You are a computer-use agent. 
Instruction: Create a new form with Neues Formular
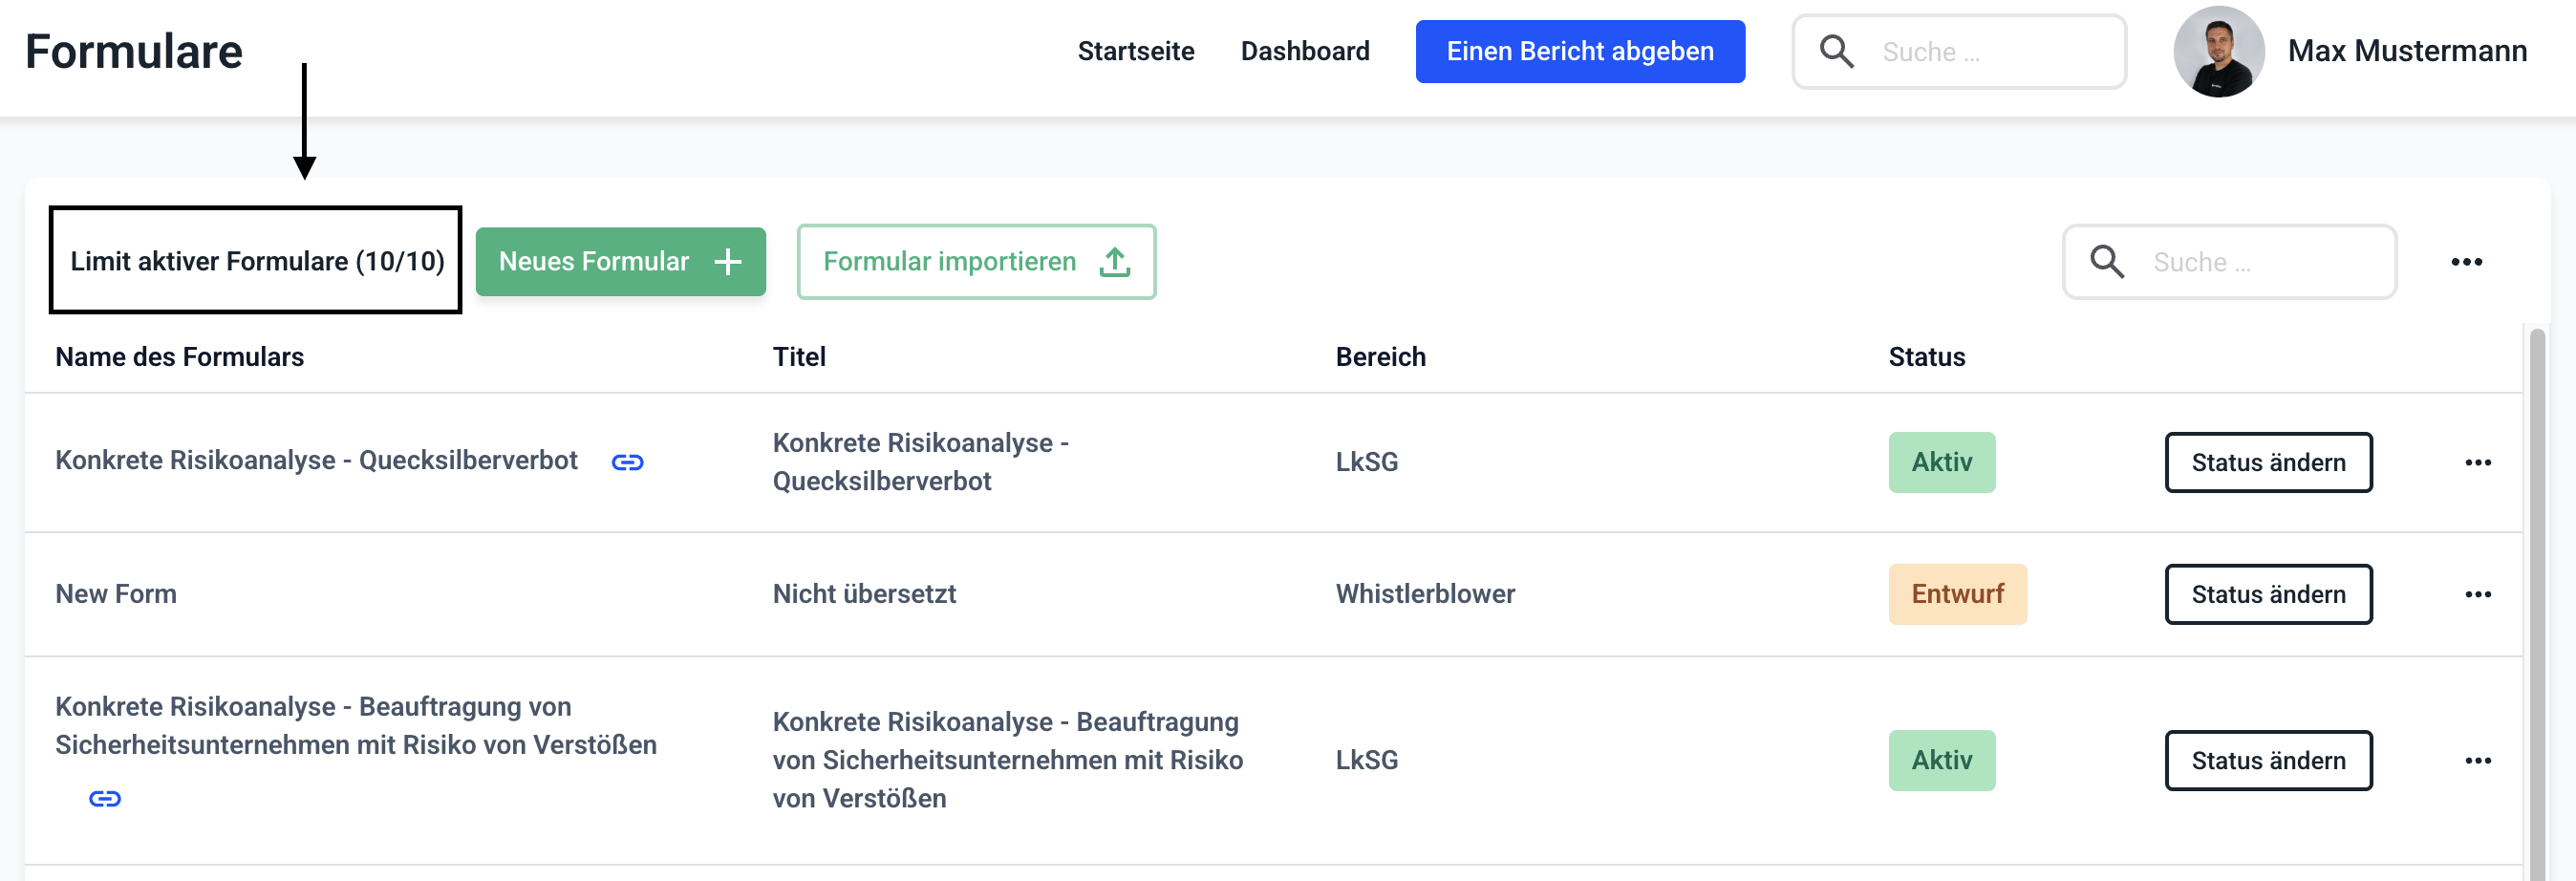pyautogui.click(x=620, y=262)
